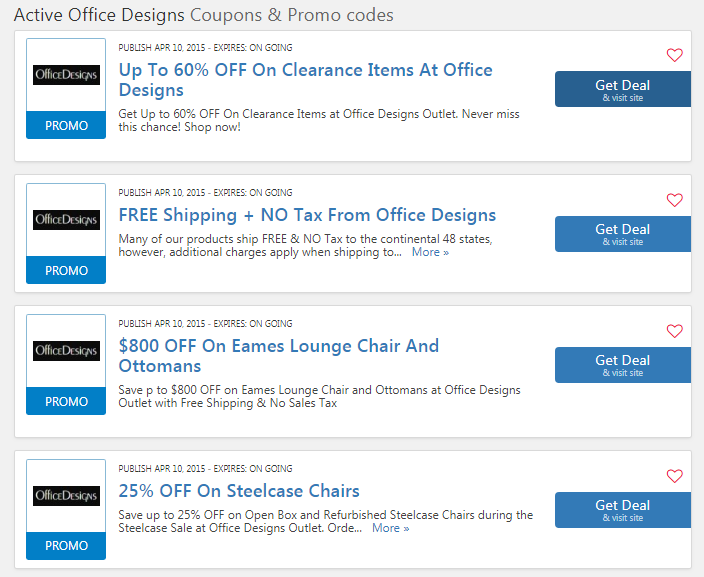Click Office Designs logo in FREE Shipping card

point(66,220)
